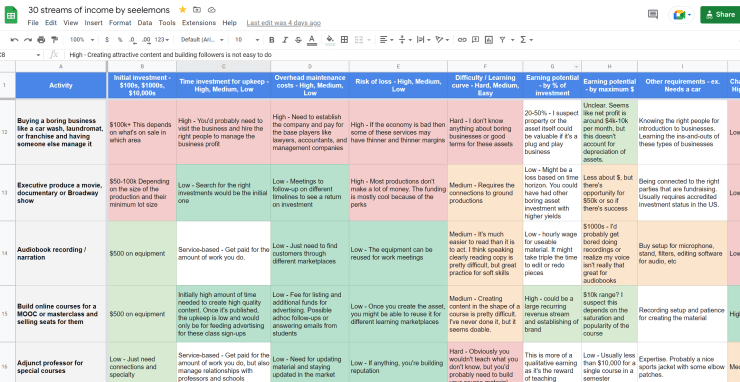740x382 pixels.
Task: Format as currency with the $ icon
Action: pyautogui.click(x=107, y=40)
